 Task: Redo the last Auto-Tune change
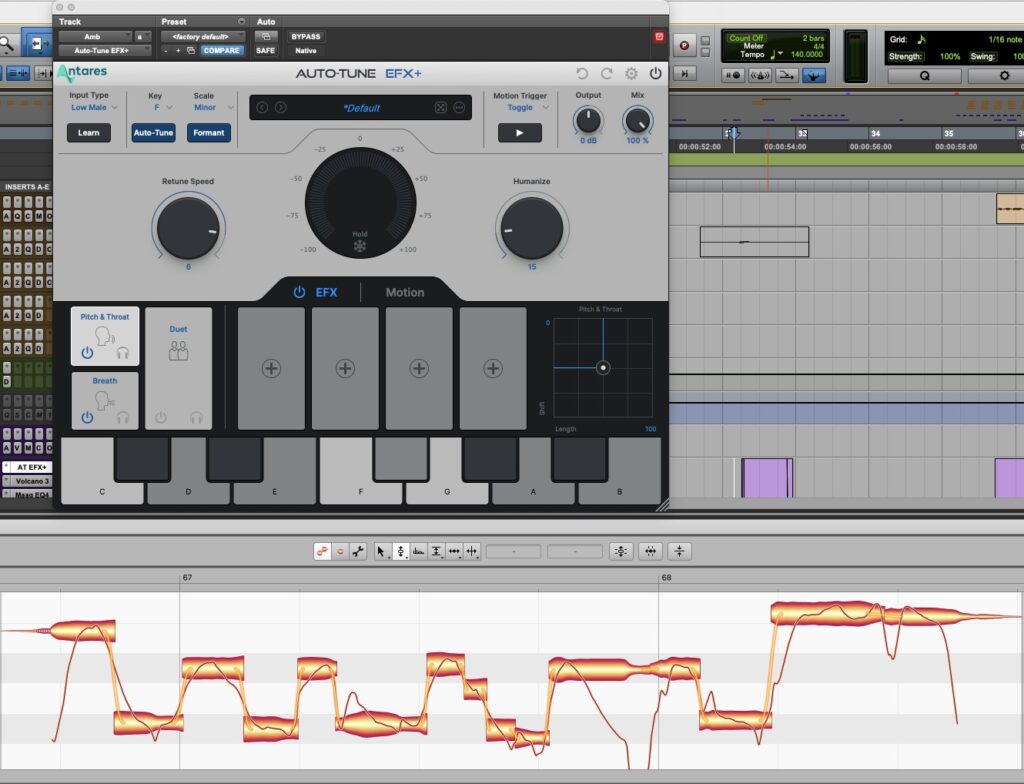607,74
